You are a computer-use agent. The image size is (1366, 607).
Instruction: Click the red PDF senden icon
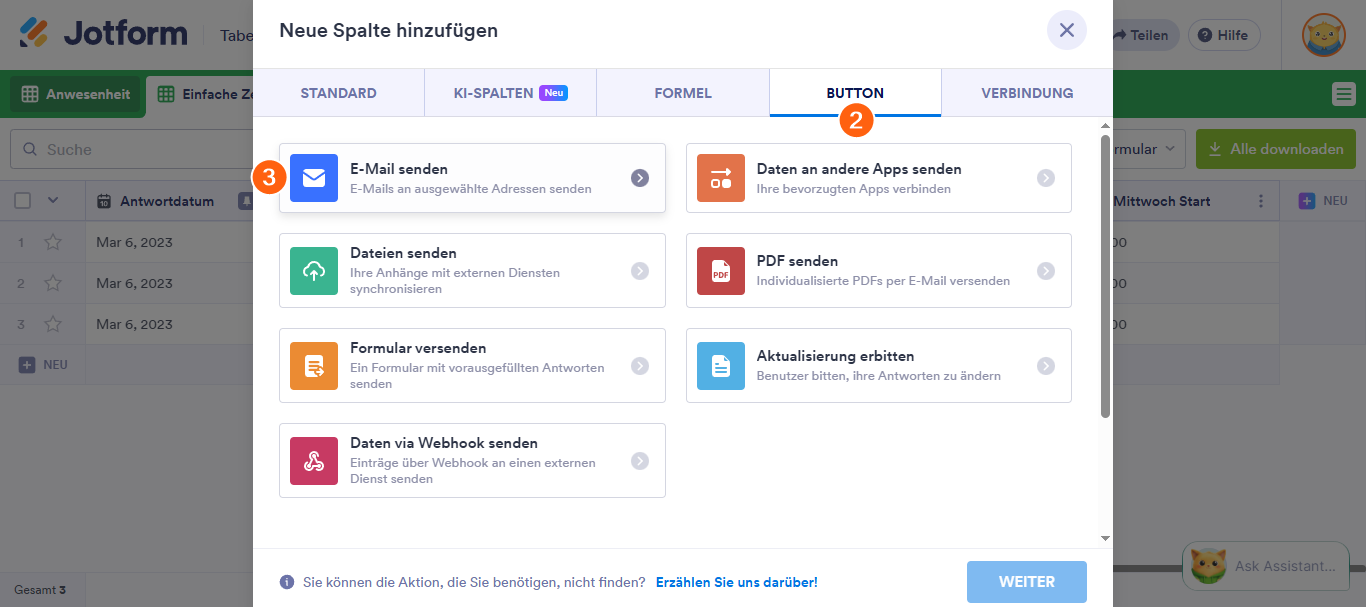pos(721,271)
